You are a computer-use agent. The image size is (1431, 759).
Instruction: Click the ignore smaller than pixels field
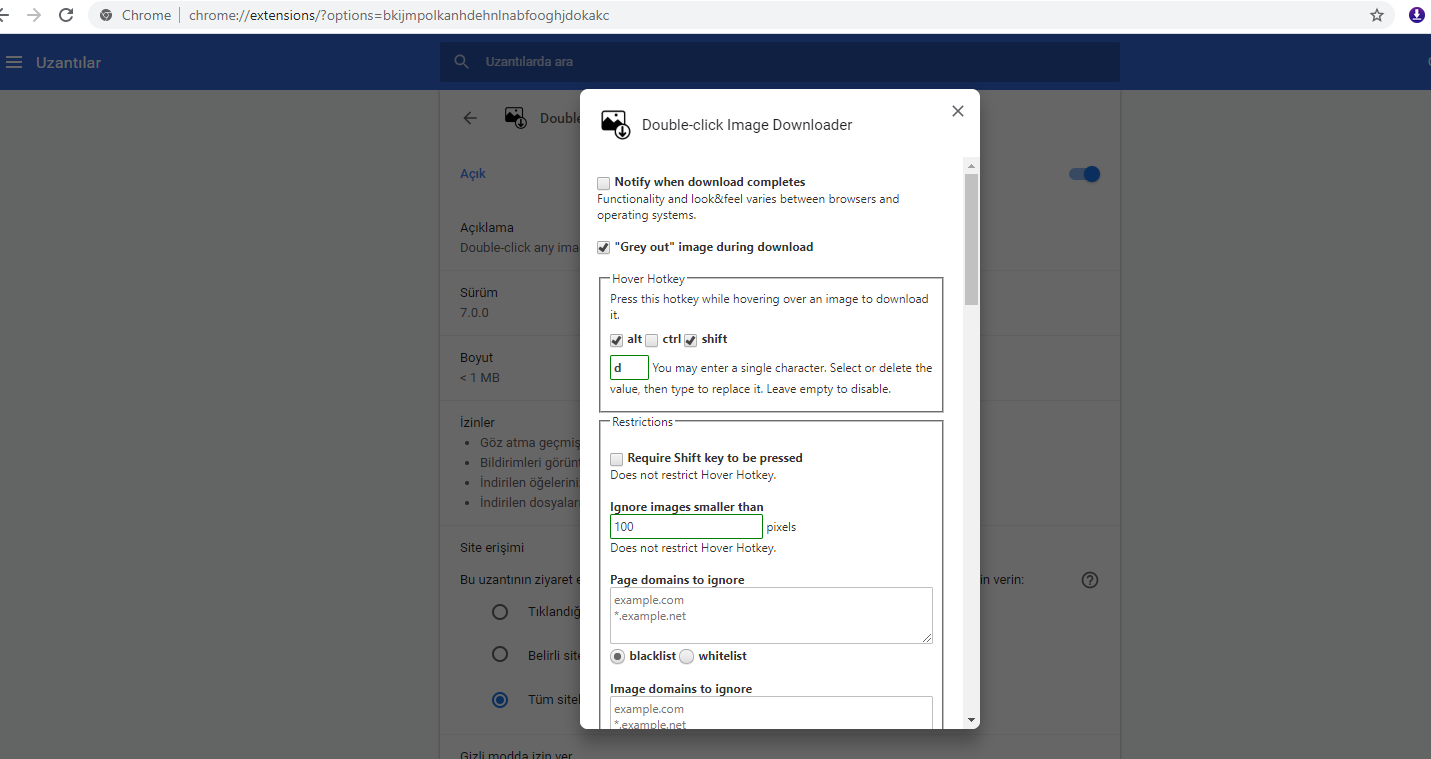[687, 527]
